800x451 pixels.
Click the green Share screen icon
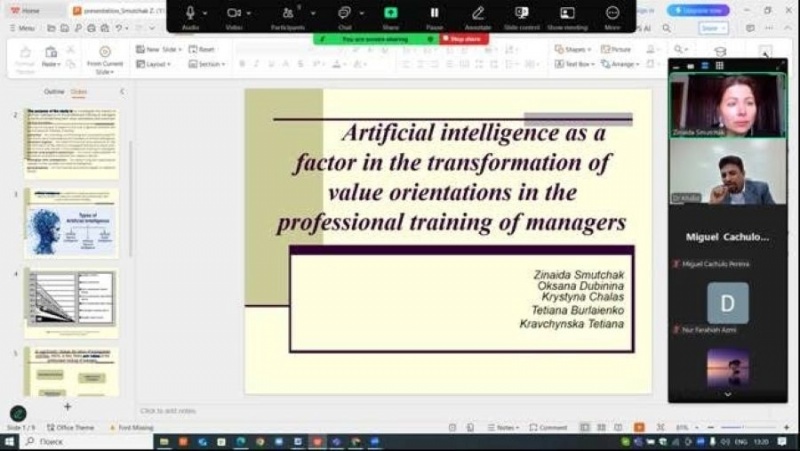(390, 13)
